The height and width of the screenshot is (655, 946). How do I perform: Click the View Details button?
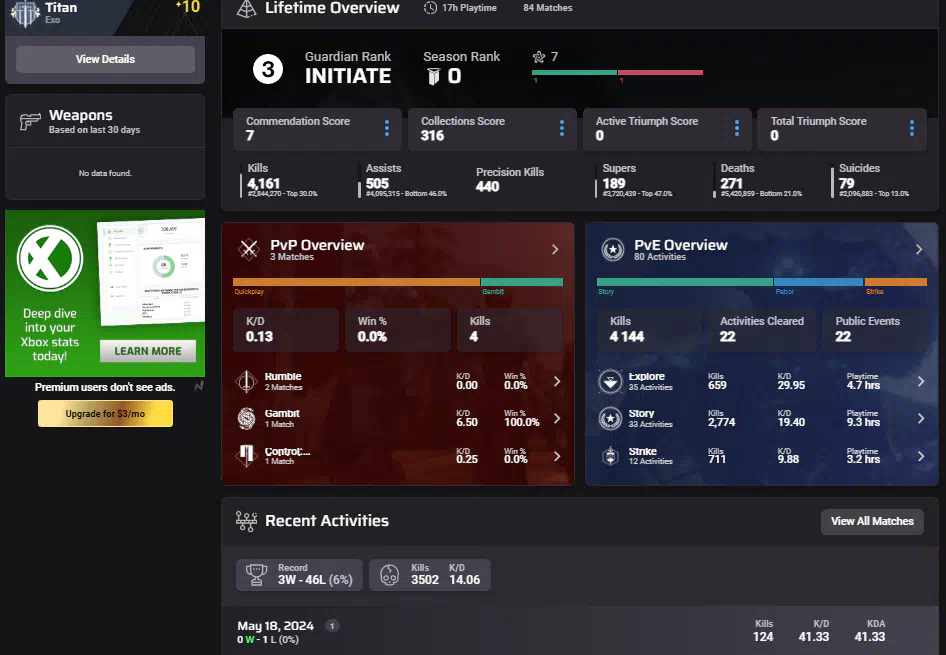pos(105,59)
